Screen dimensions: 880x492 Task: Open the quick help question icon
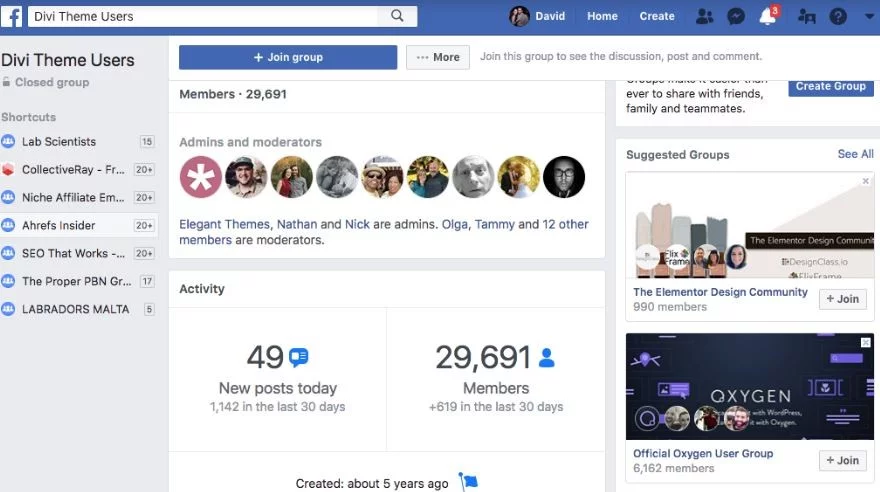(x=838, y=16)
